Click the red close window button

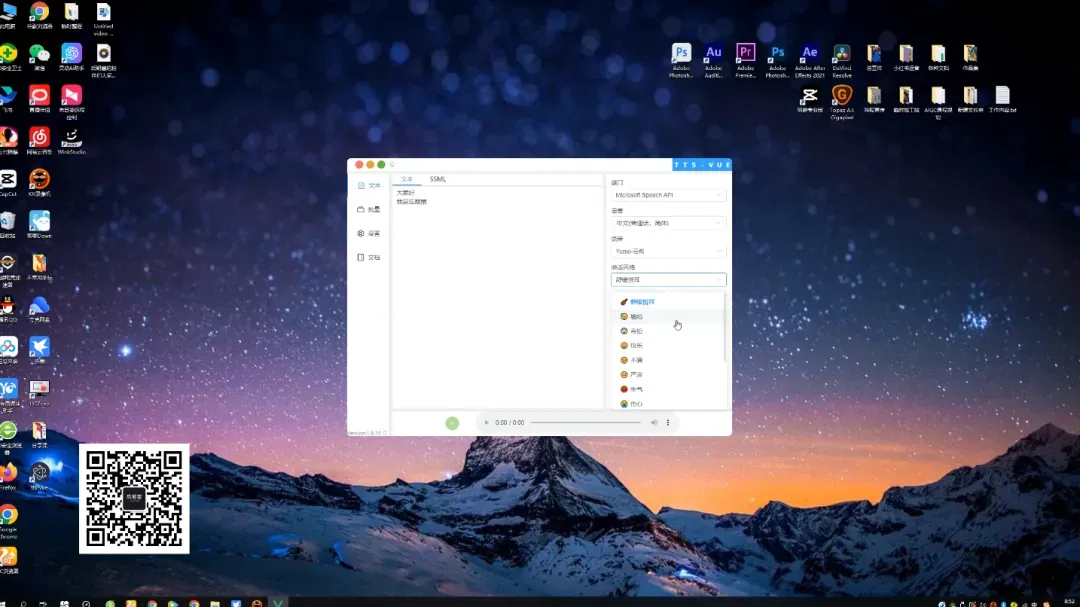tap(359, 165)
